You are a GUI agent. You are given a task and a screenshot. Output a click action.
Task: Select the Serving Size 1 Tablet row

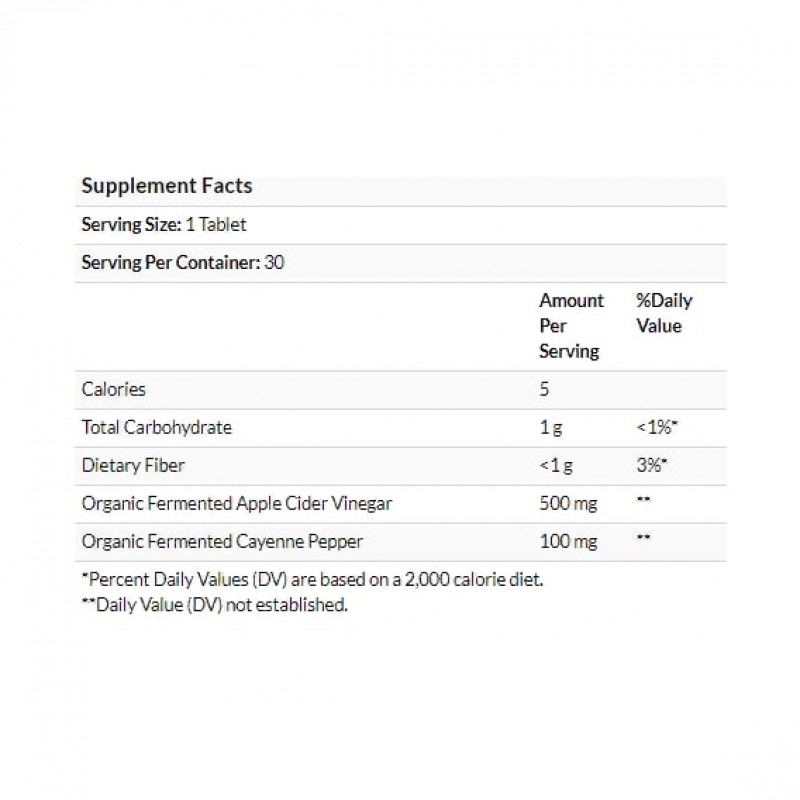164,226
